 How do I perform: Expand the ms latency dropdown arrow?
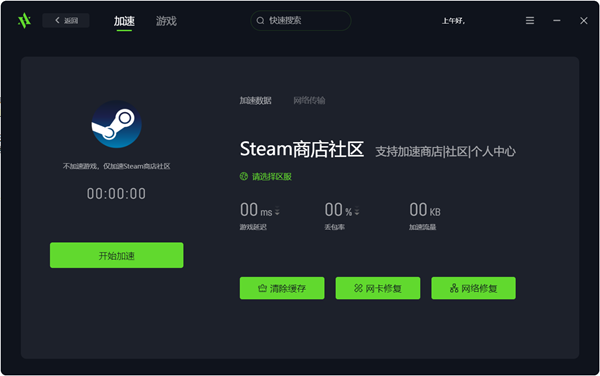click(x=277, y=211)
